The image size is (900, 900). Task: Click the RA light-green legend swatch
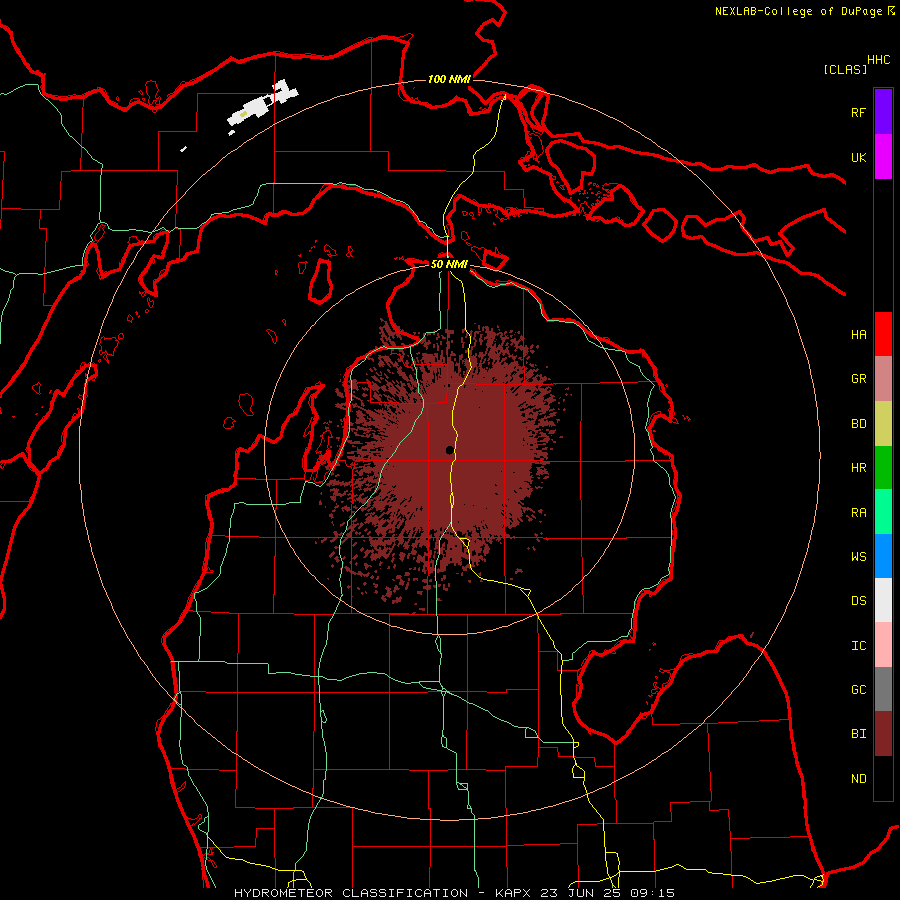883,512
